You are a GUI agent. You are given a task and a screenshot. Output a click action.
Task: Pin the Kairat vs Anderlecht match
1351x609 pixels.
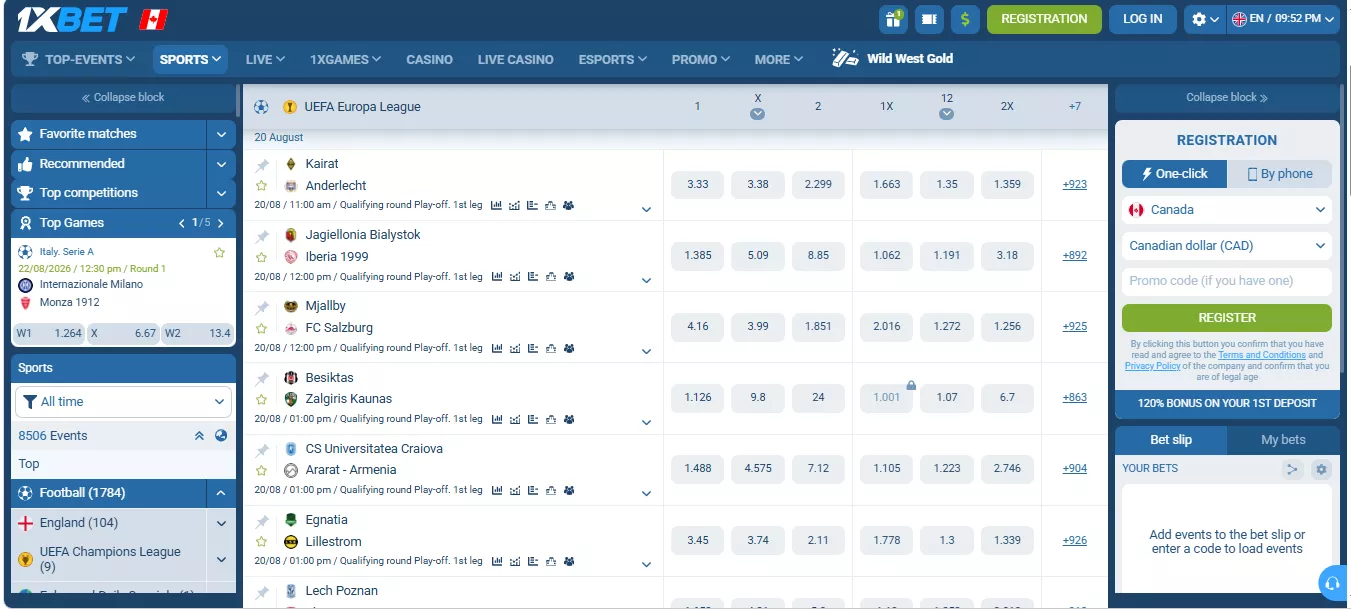click(x=262, y=165)
